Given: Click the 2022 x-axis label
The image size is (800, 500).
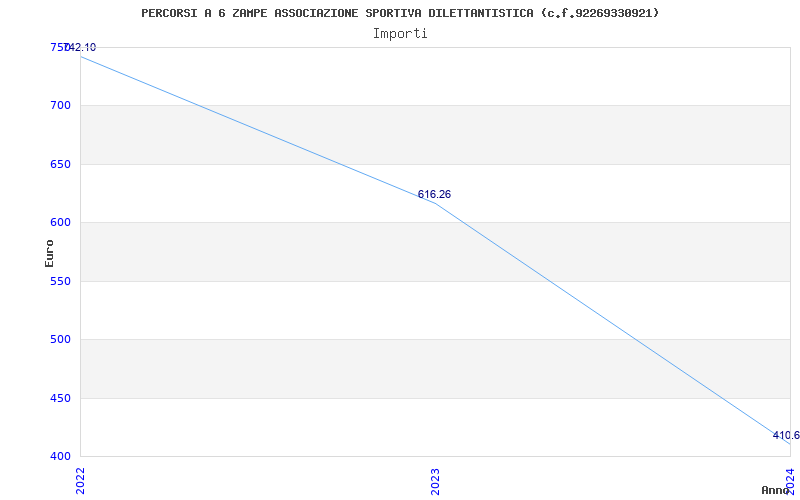Looking at the screenshot, I should pyautogui.click(x=81, y=481).
